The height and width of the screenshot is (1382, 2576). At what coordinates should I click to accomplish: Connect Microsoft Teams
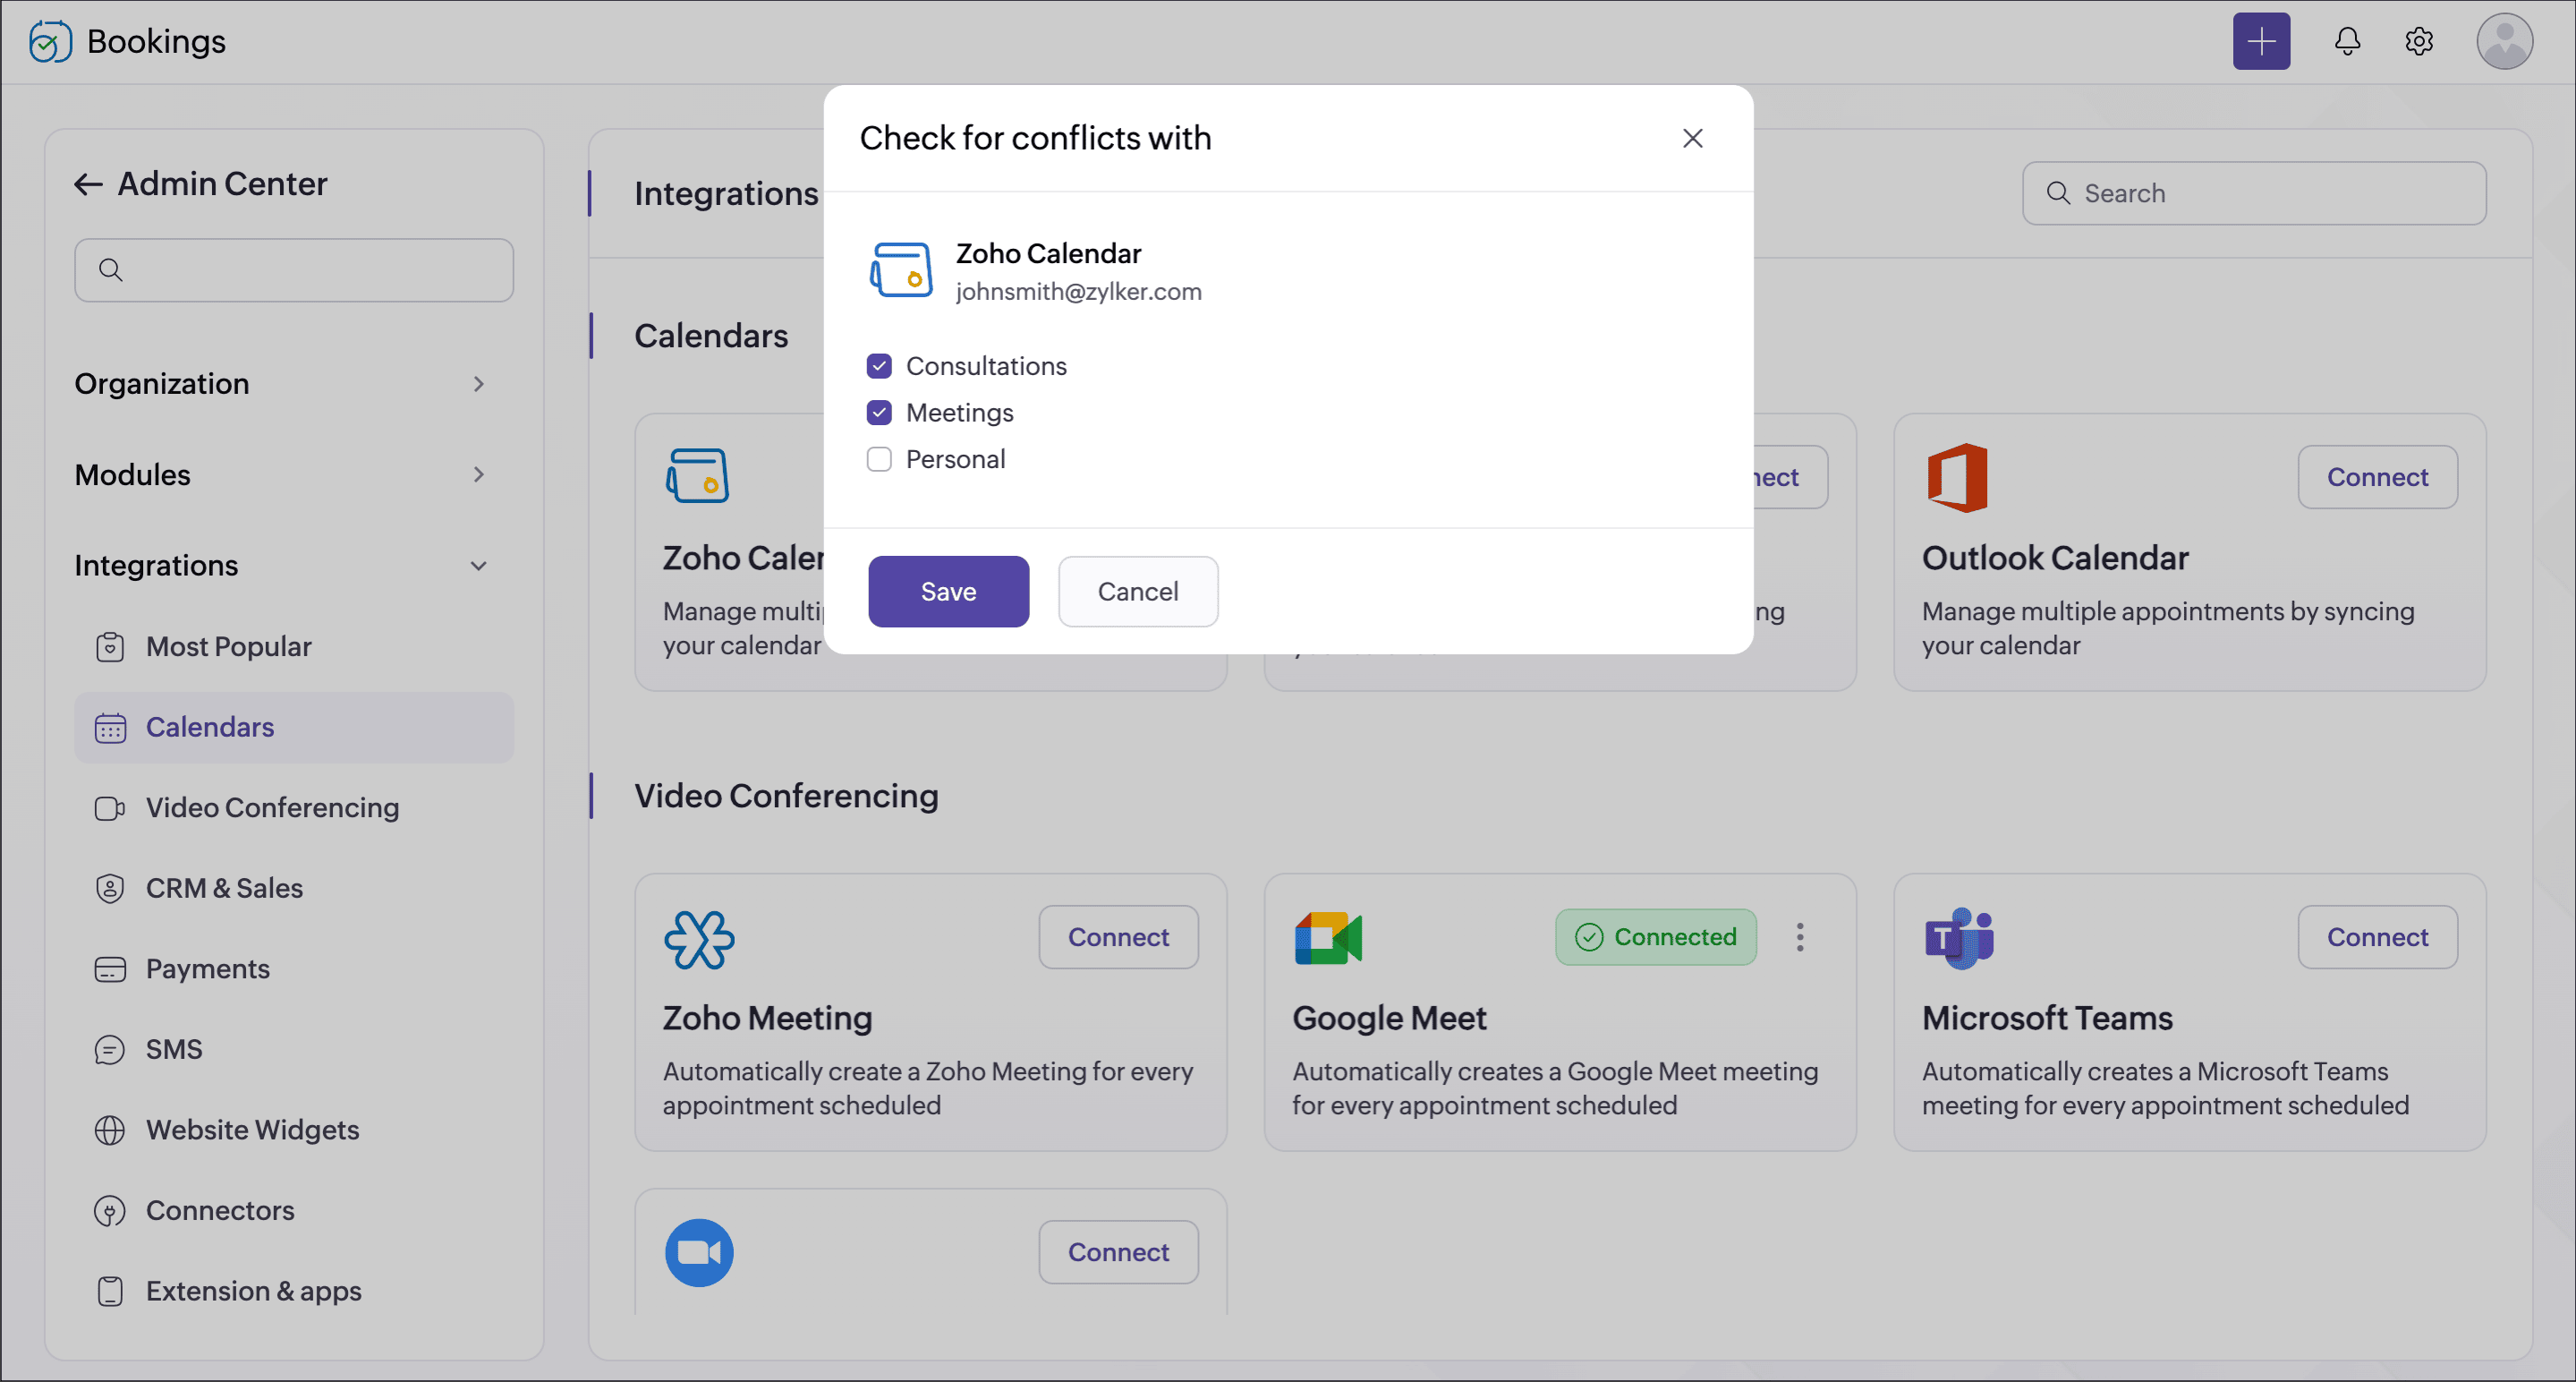coord(2377,937)
